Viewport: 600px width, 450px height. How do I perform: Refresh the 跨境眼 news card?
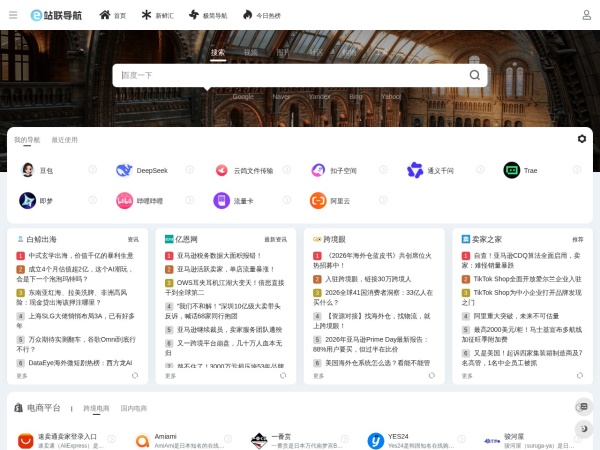coord(432,375)
